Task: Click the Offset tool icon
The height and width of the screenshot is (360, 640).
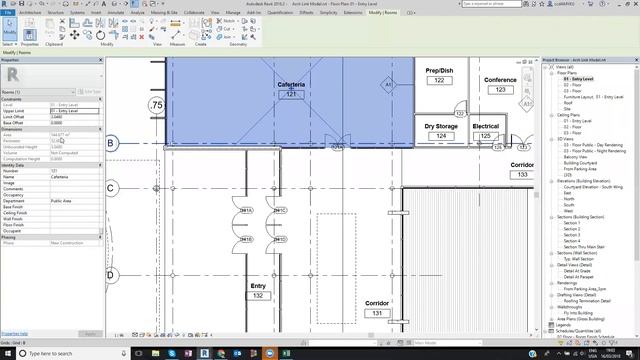Action: click(87, 23)
